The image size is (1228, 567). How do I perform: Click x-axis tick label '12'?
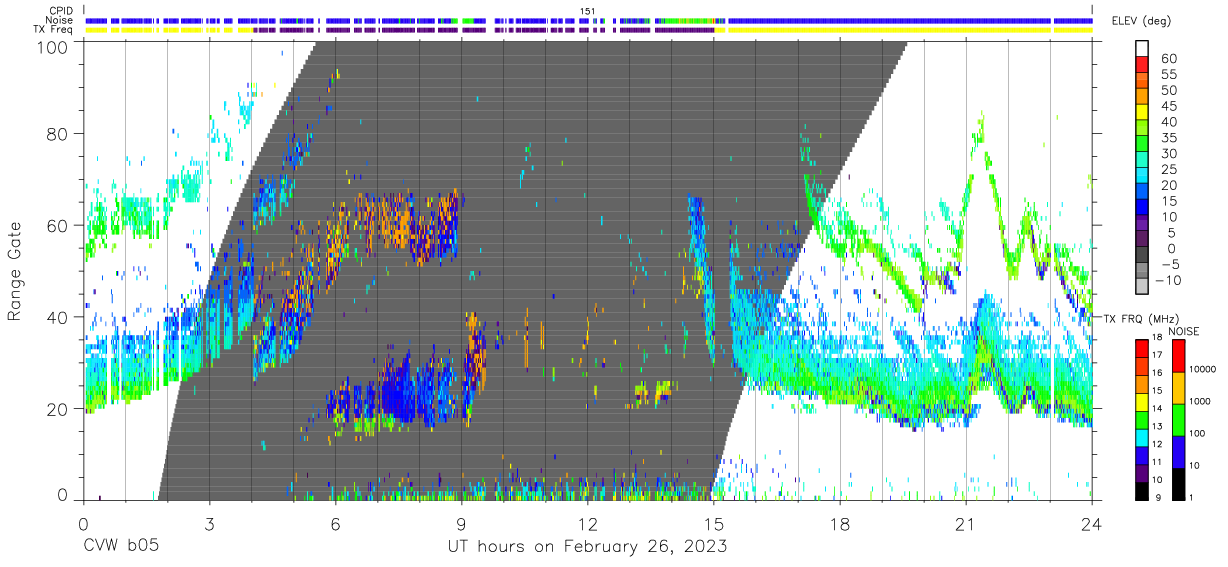(588, 524)
